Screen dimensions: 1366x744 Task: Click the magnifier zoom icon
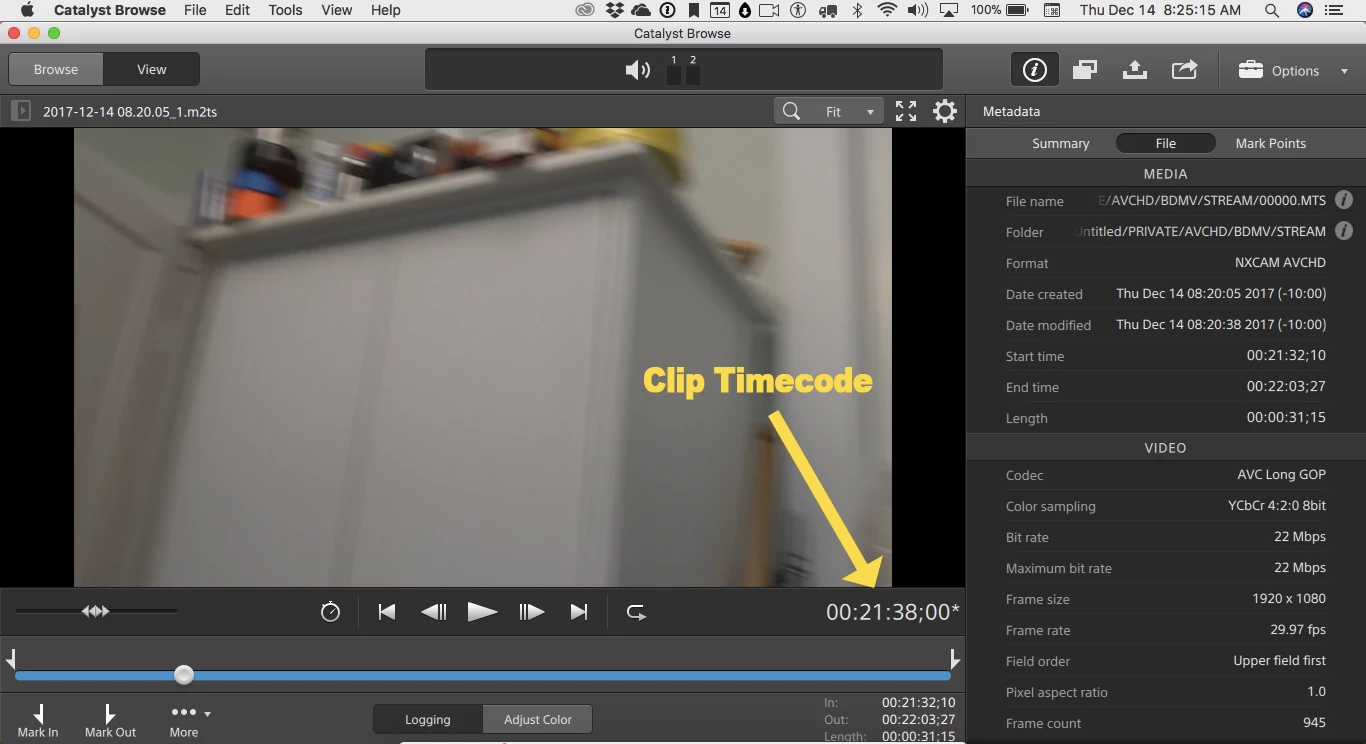click(x=791, y=111)
